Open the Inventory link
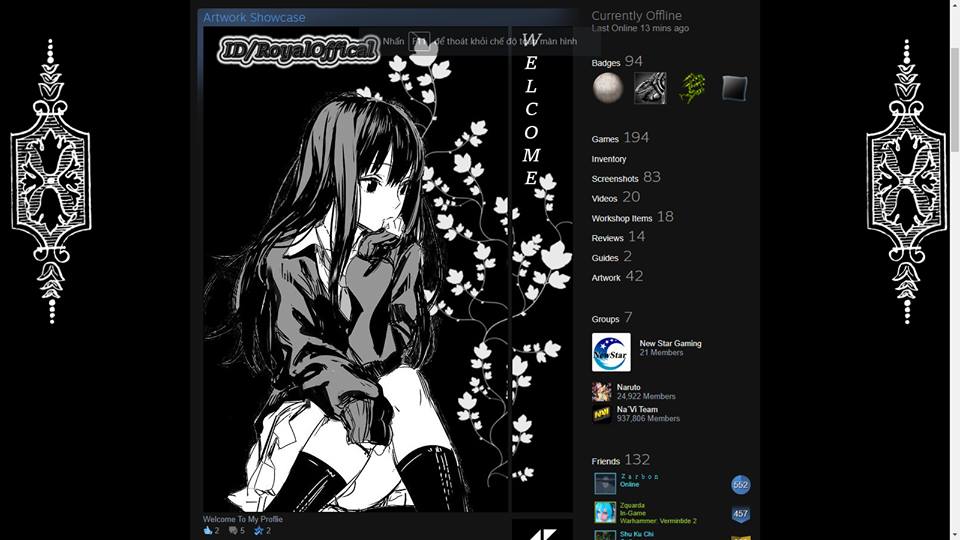This screenshot has height=540, width=960. [609, 159]
